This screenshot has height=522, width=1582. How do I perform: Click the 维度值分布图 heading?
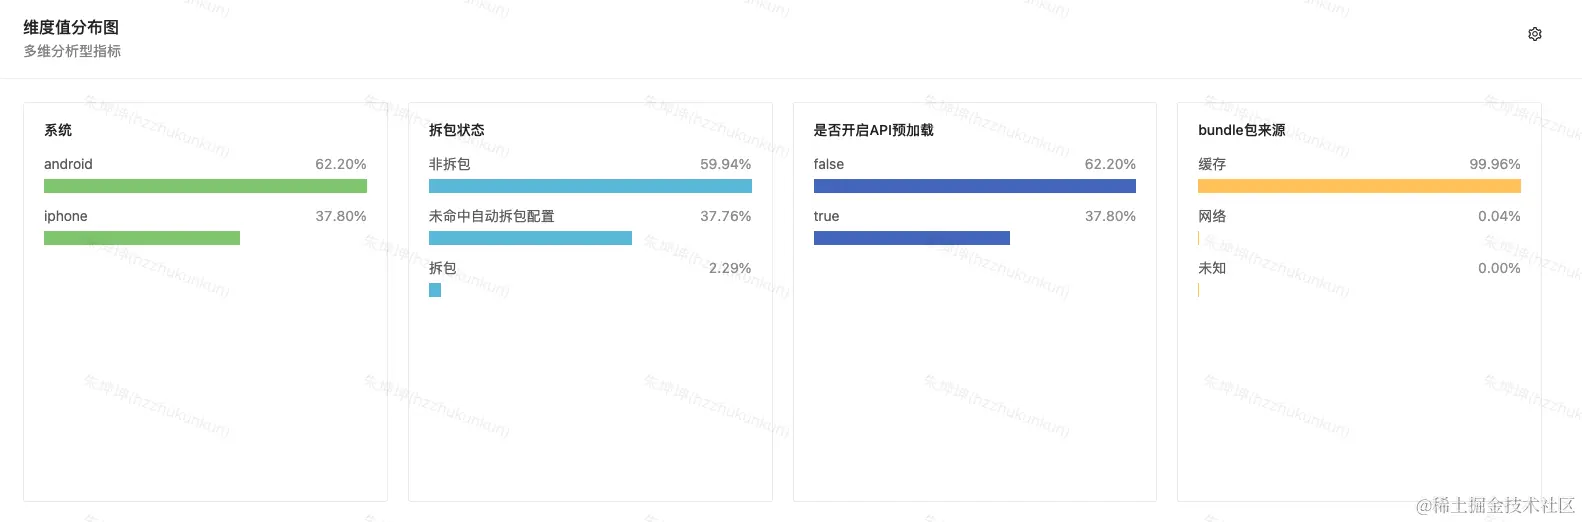(71, 27)
